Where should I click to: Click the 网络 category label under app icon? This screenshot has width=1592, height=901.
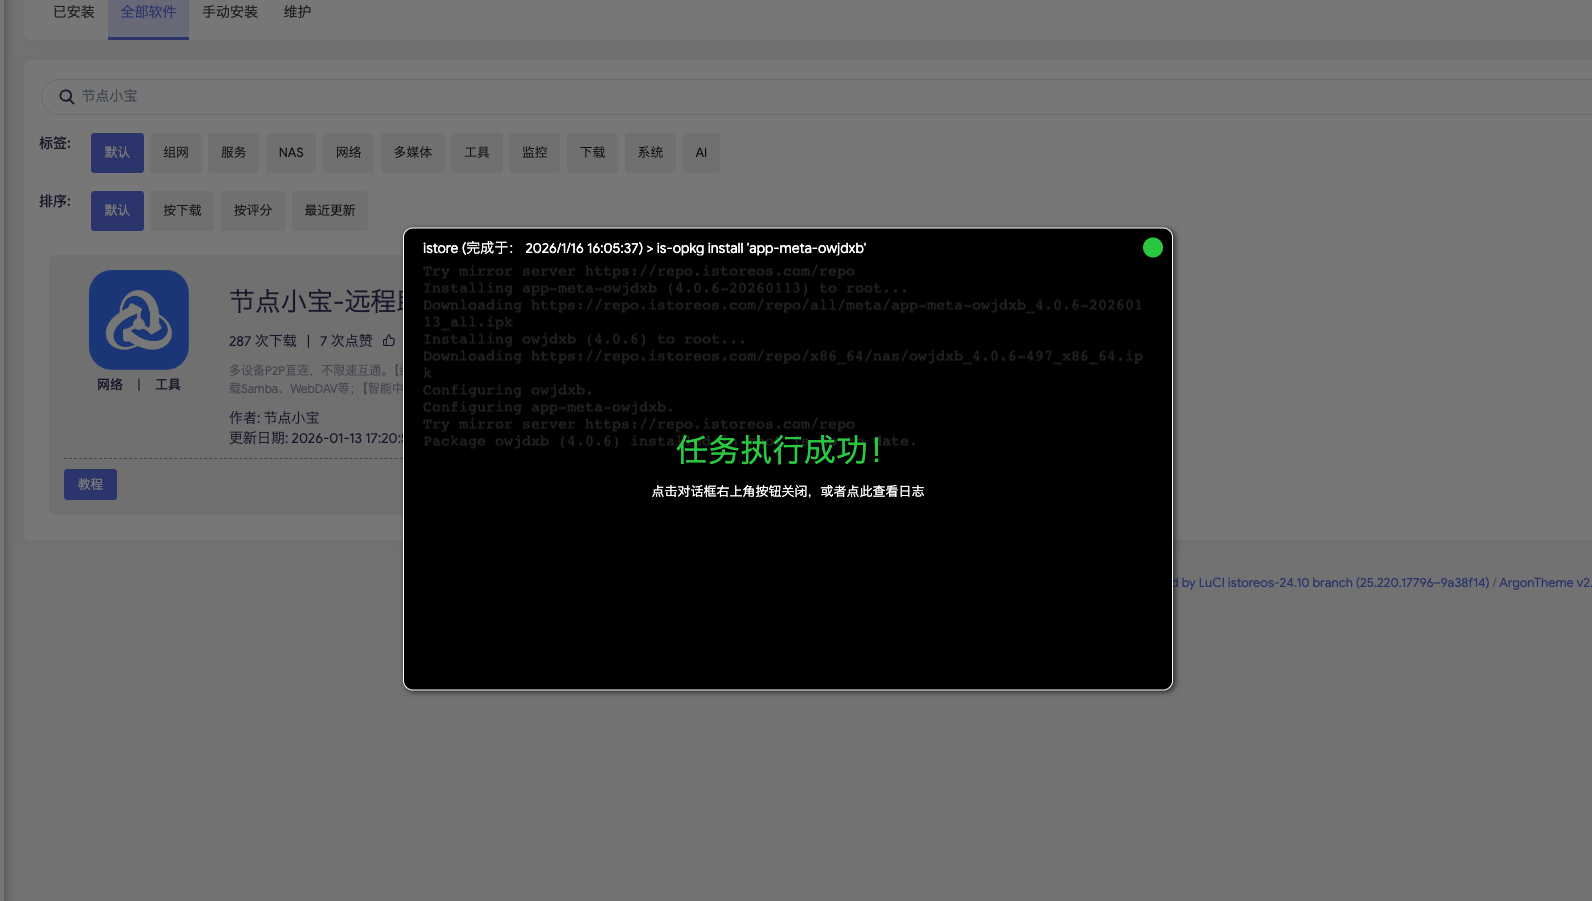coord(110,385)
